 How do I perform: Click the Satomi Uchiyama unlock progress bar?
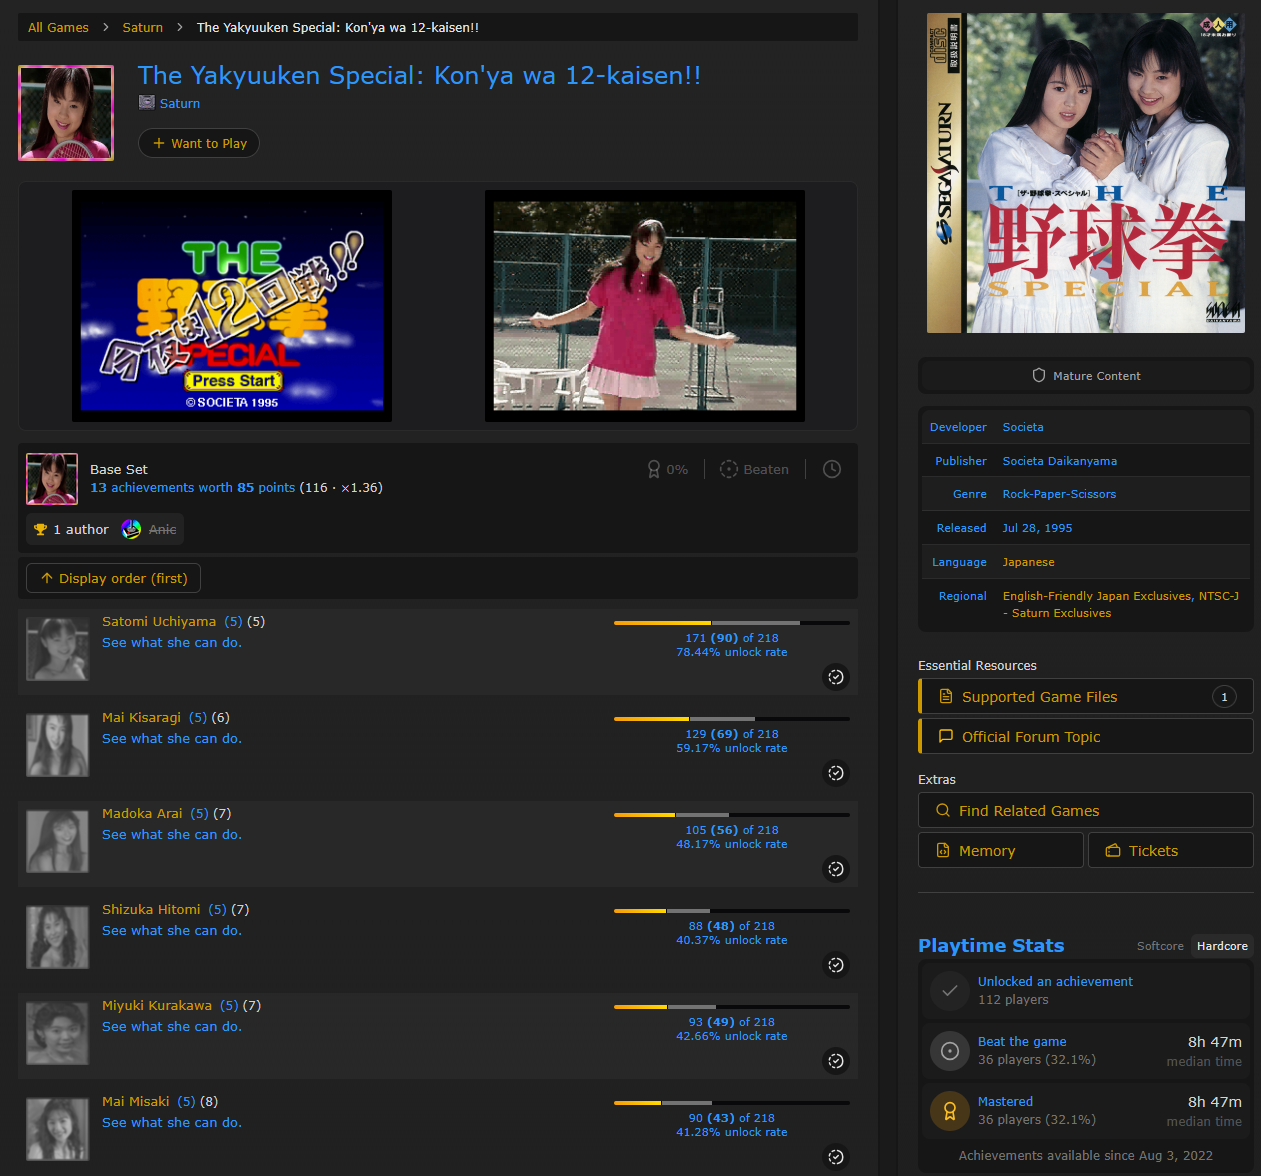[732, 623]
